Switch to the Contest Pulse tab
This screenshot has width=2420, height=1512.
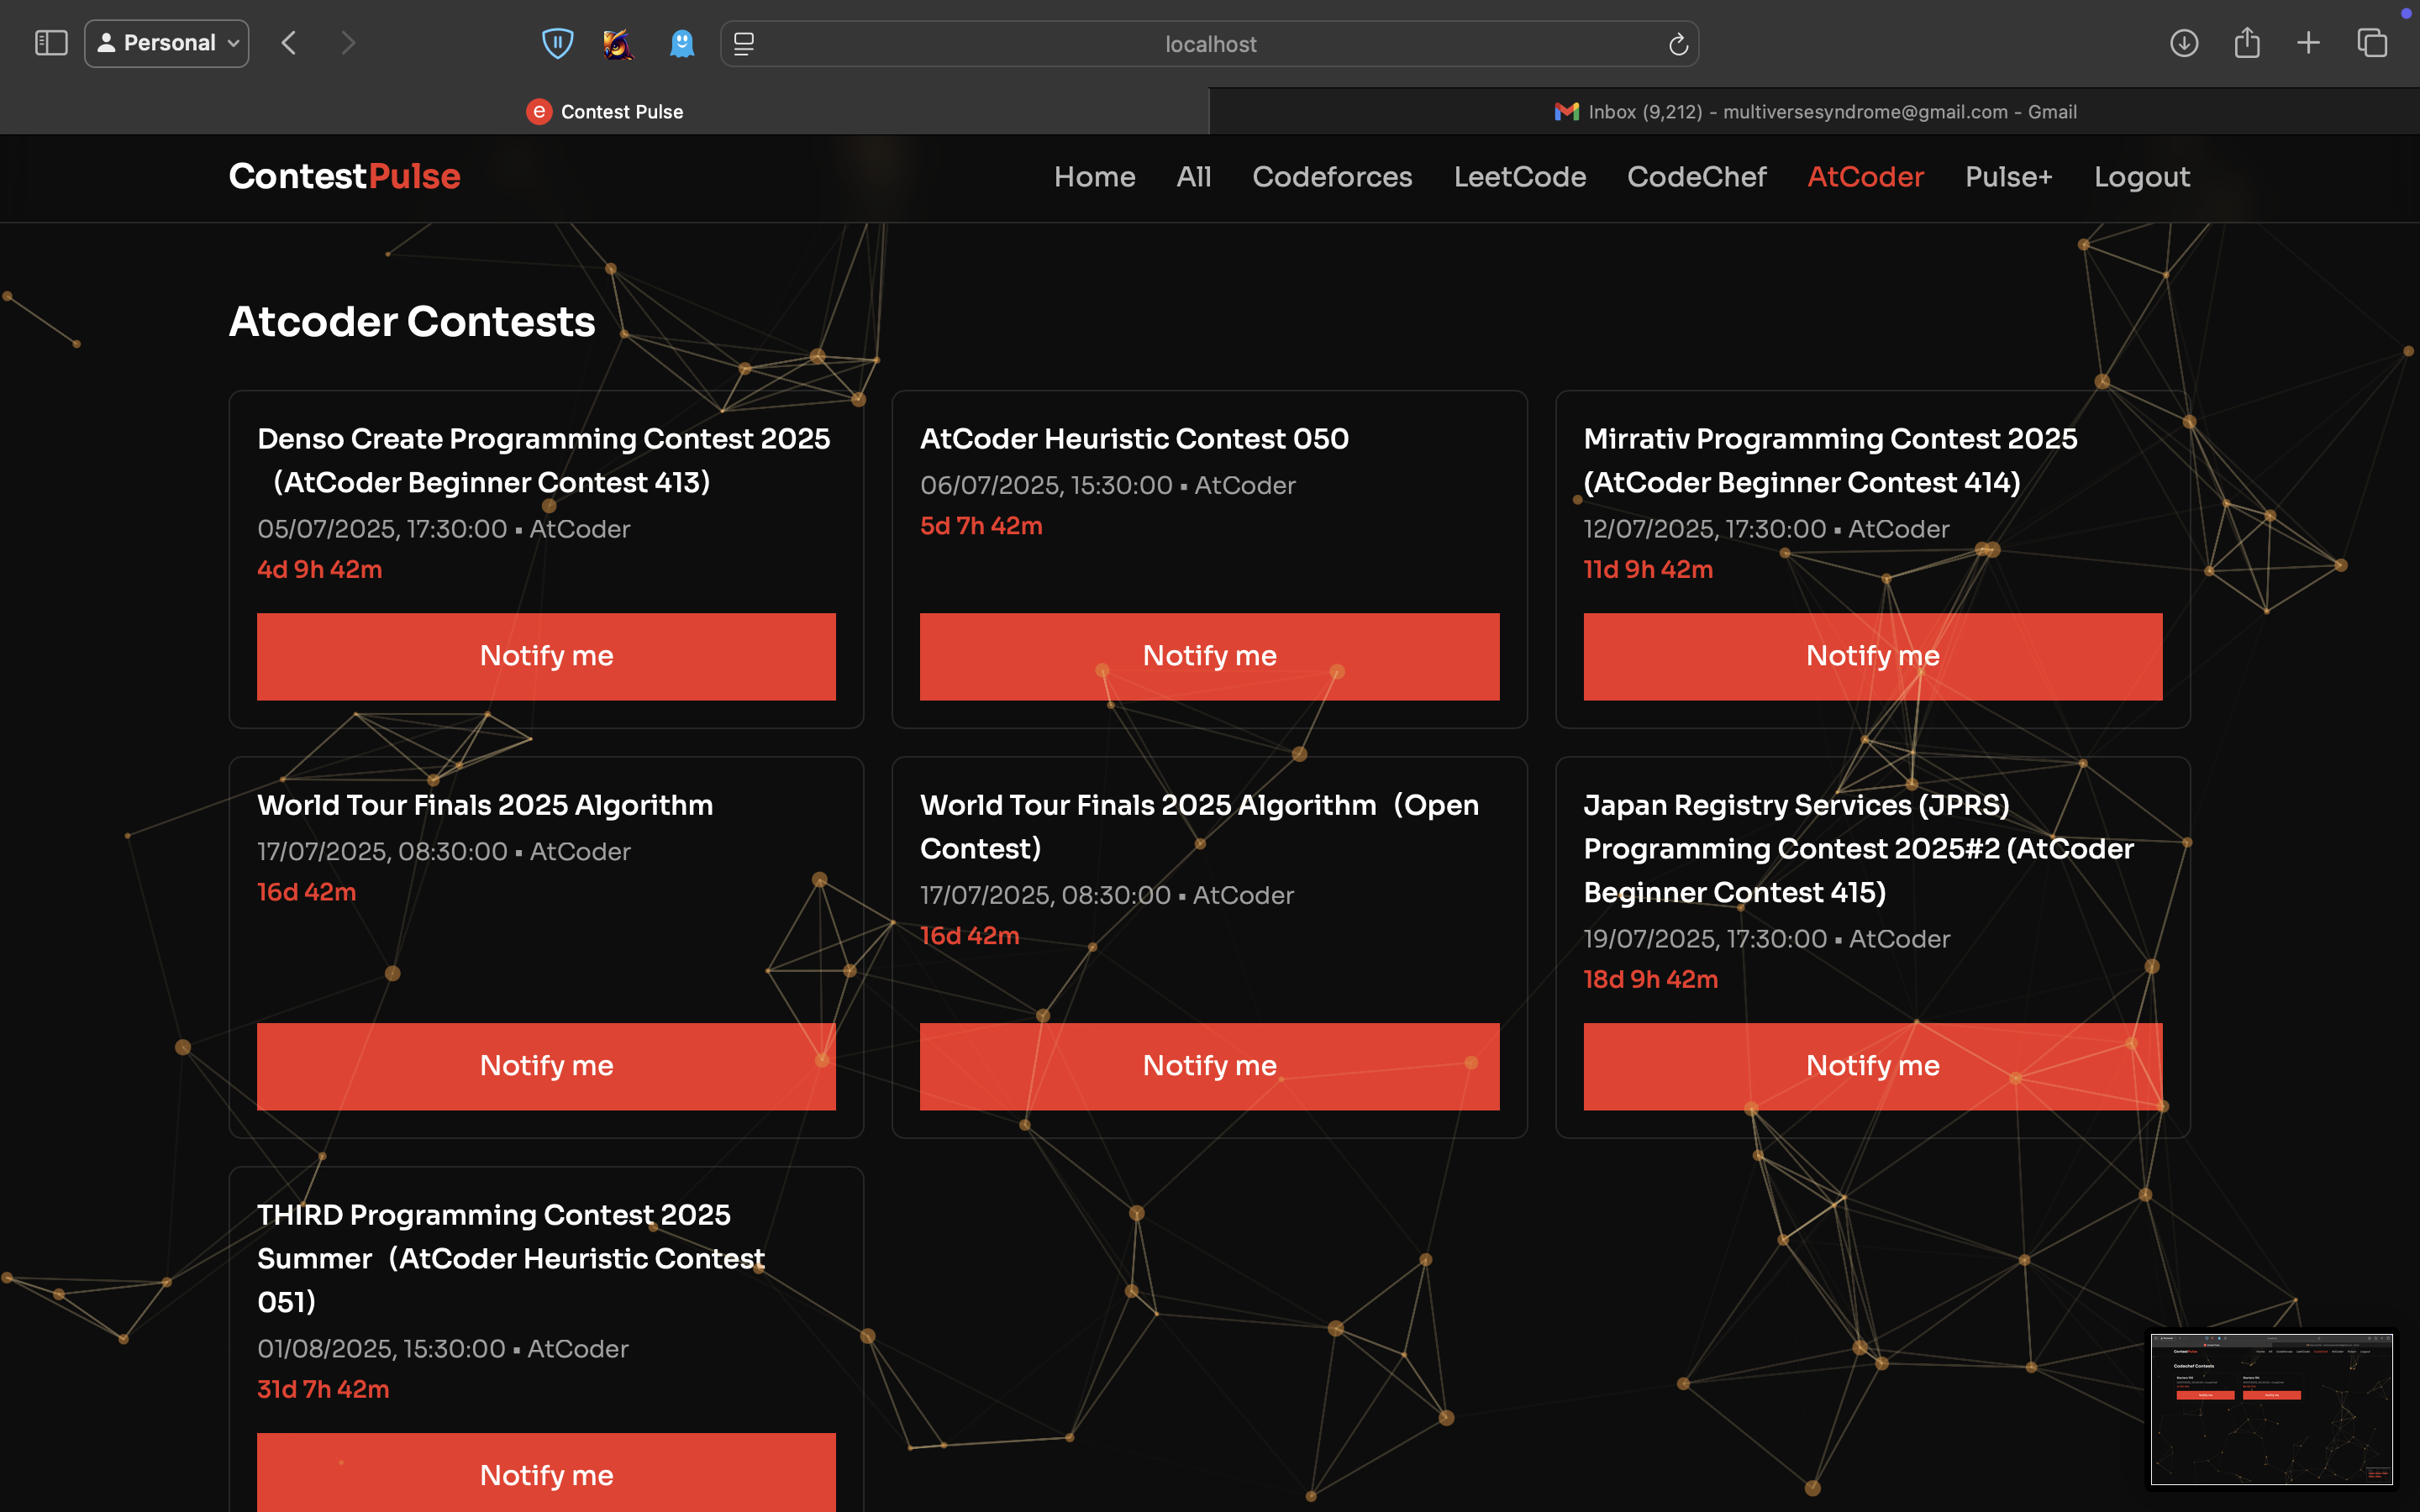pyautogui.click(x=605, y=111)
